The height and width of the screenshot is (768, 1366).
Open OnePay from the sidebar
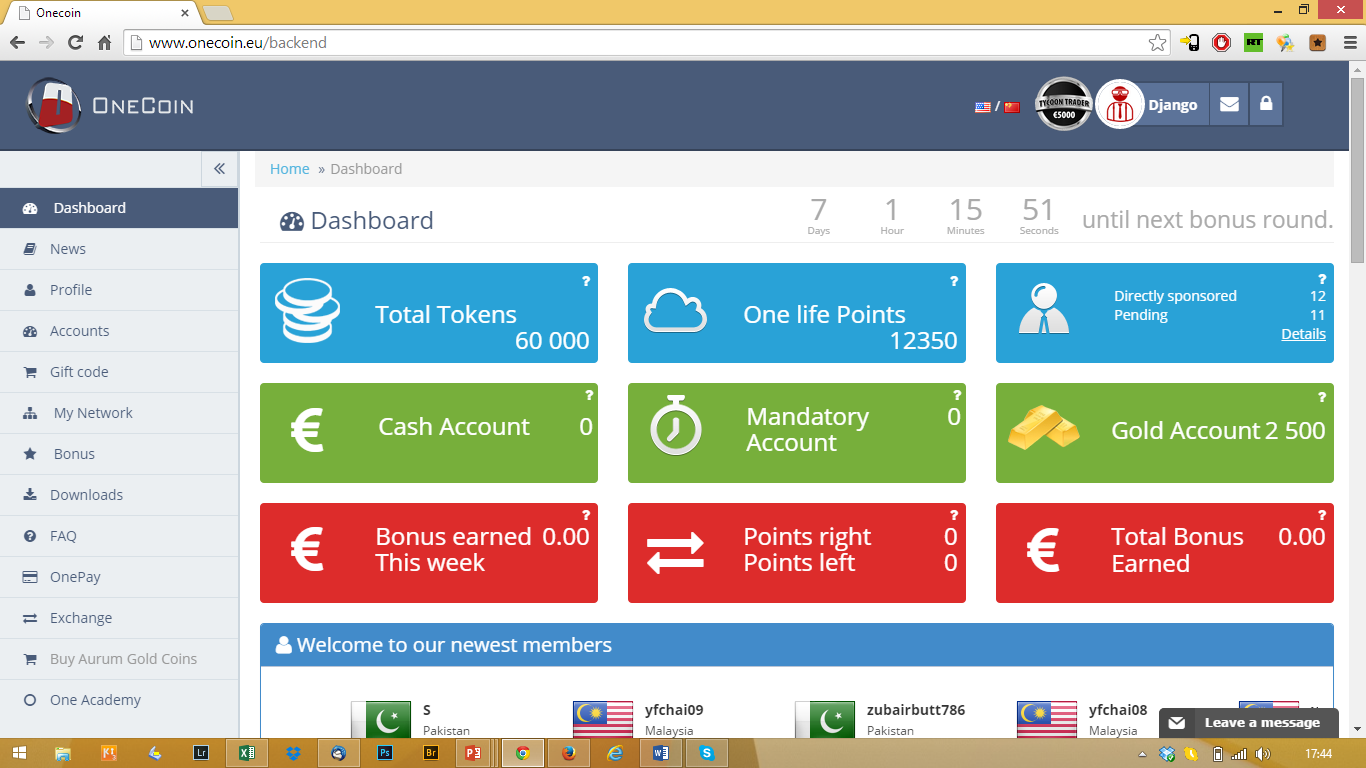(119, 577)
